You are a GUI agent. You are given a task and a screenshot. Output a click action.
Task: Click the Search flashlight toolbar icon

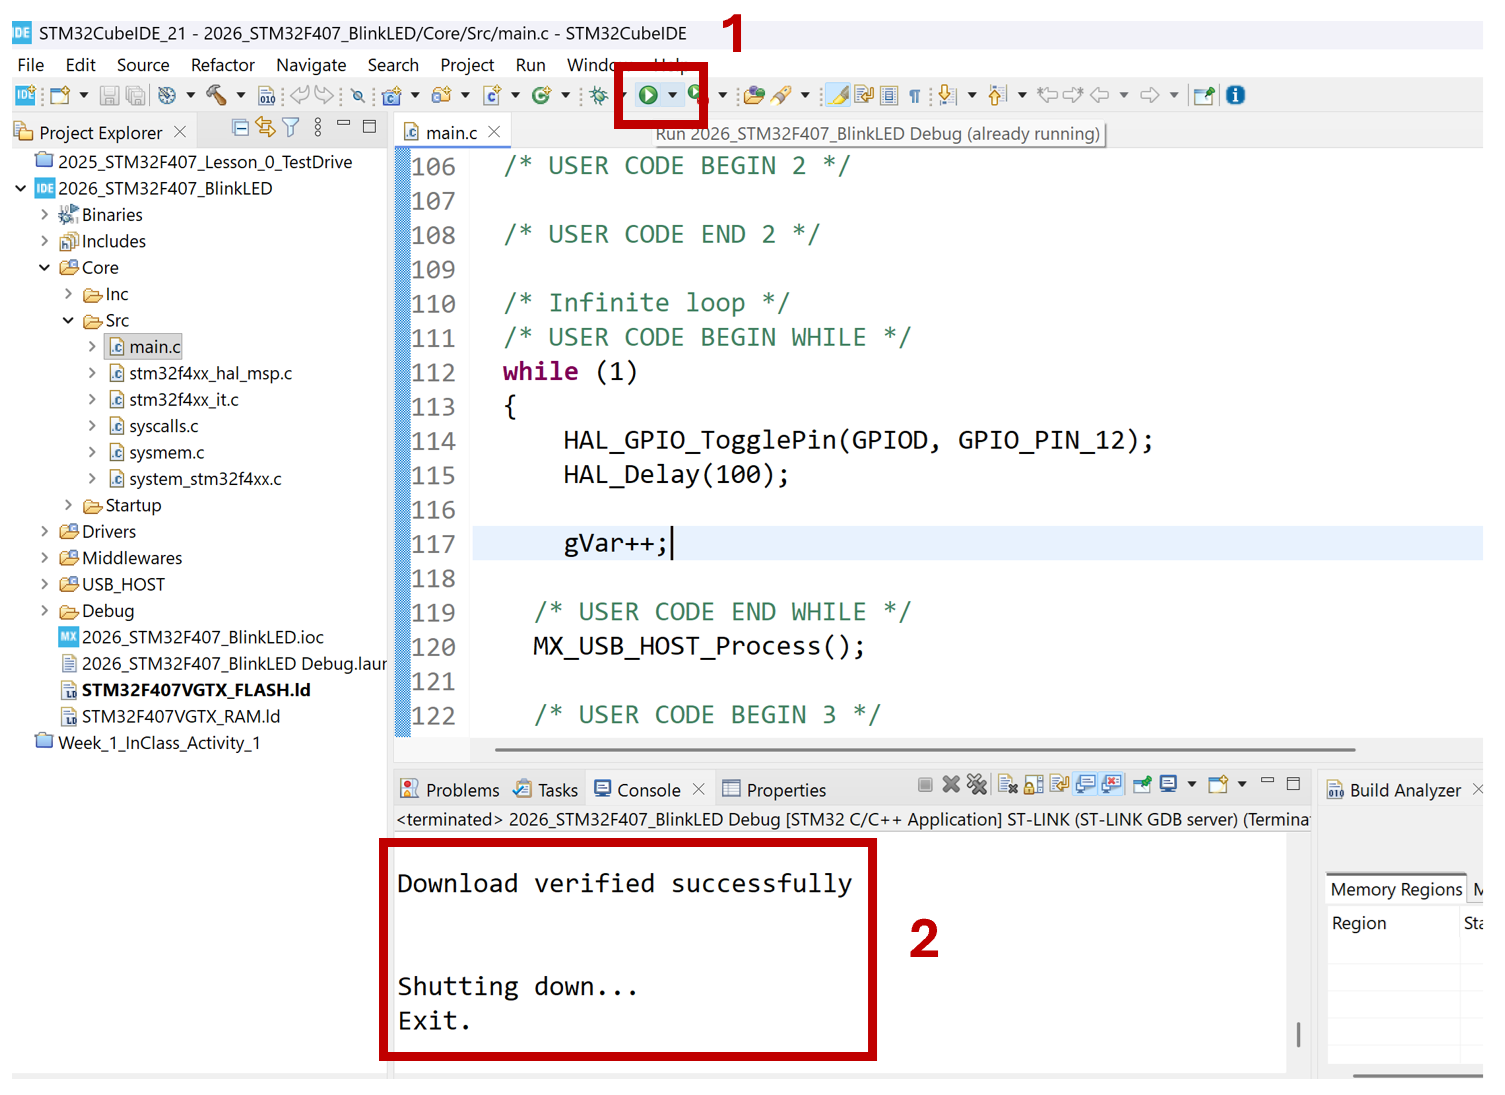pos(781,95)
